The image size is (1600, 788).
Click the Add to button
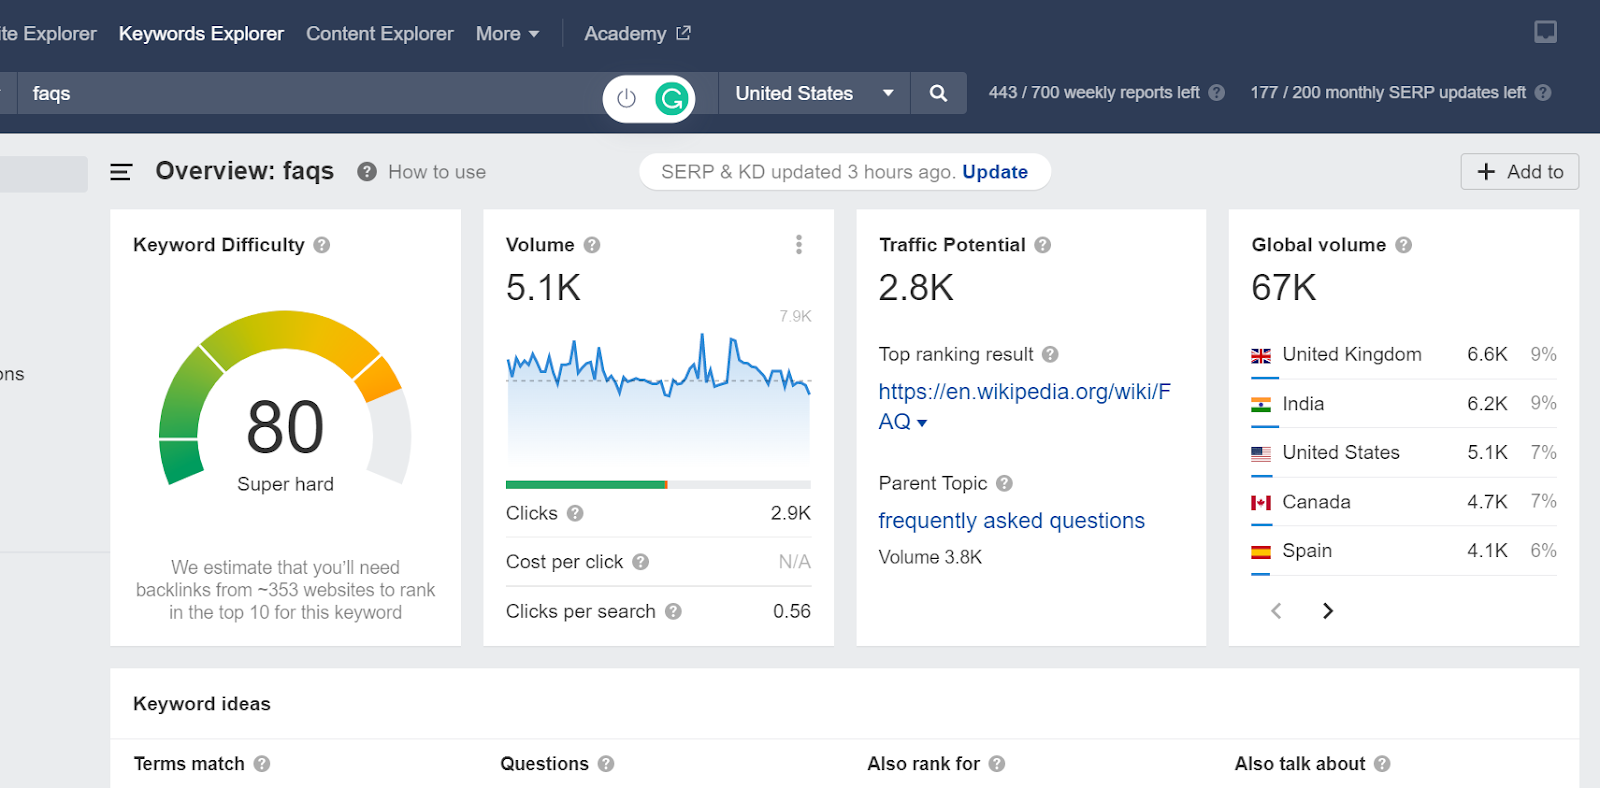tap(1520, 172)
